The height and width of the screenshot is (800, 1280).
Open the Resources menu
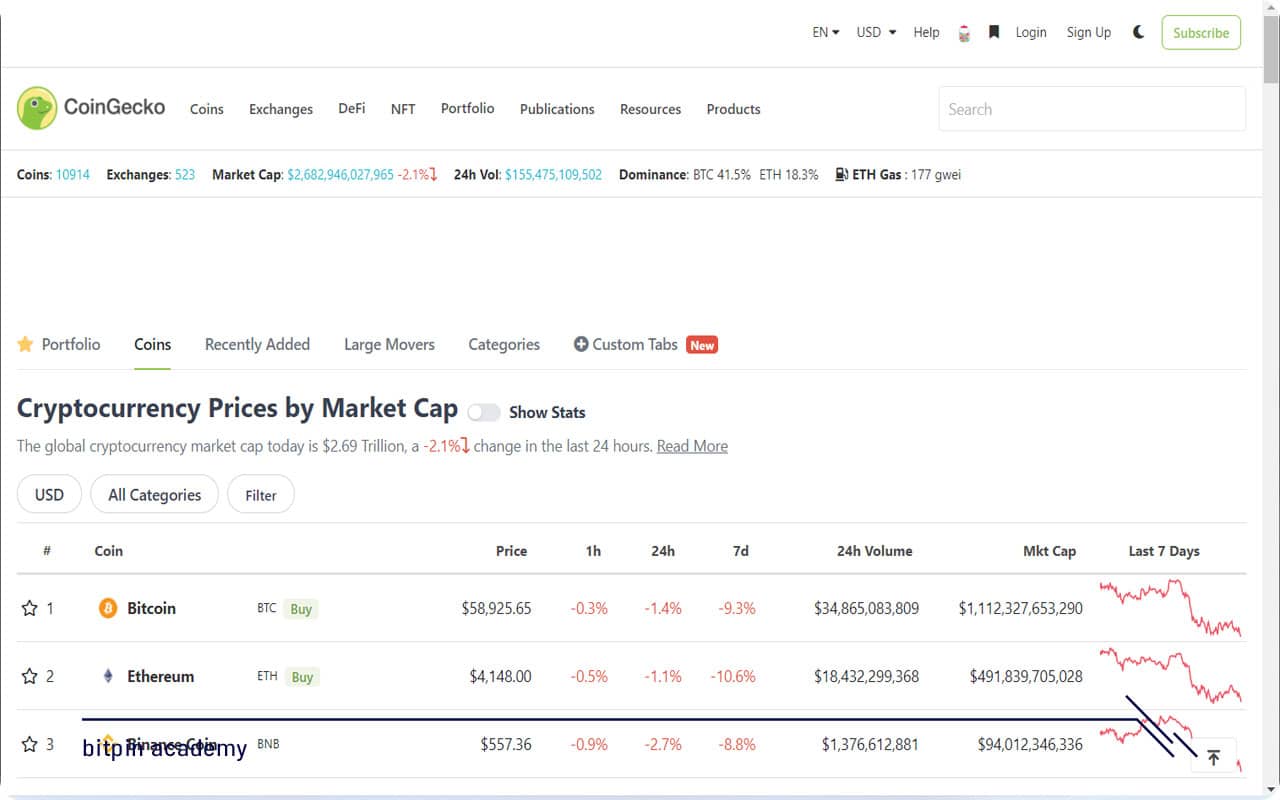(x=650, y=109)
